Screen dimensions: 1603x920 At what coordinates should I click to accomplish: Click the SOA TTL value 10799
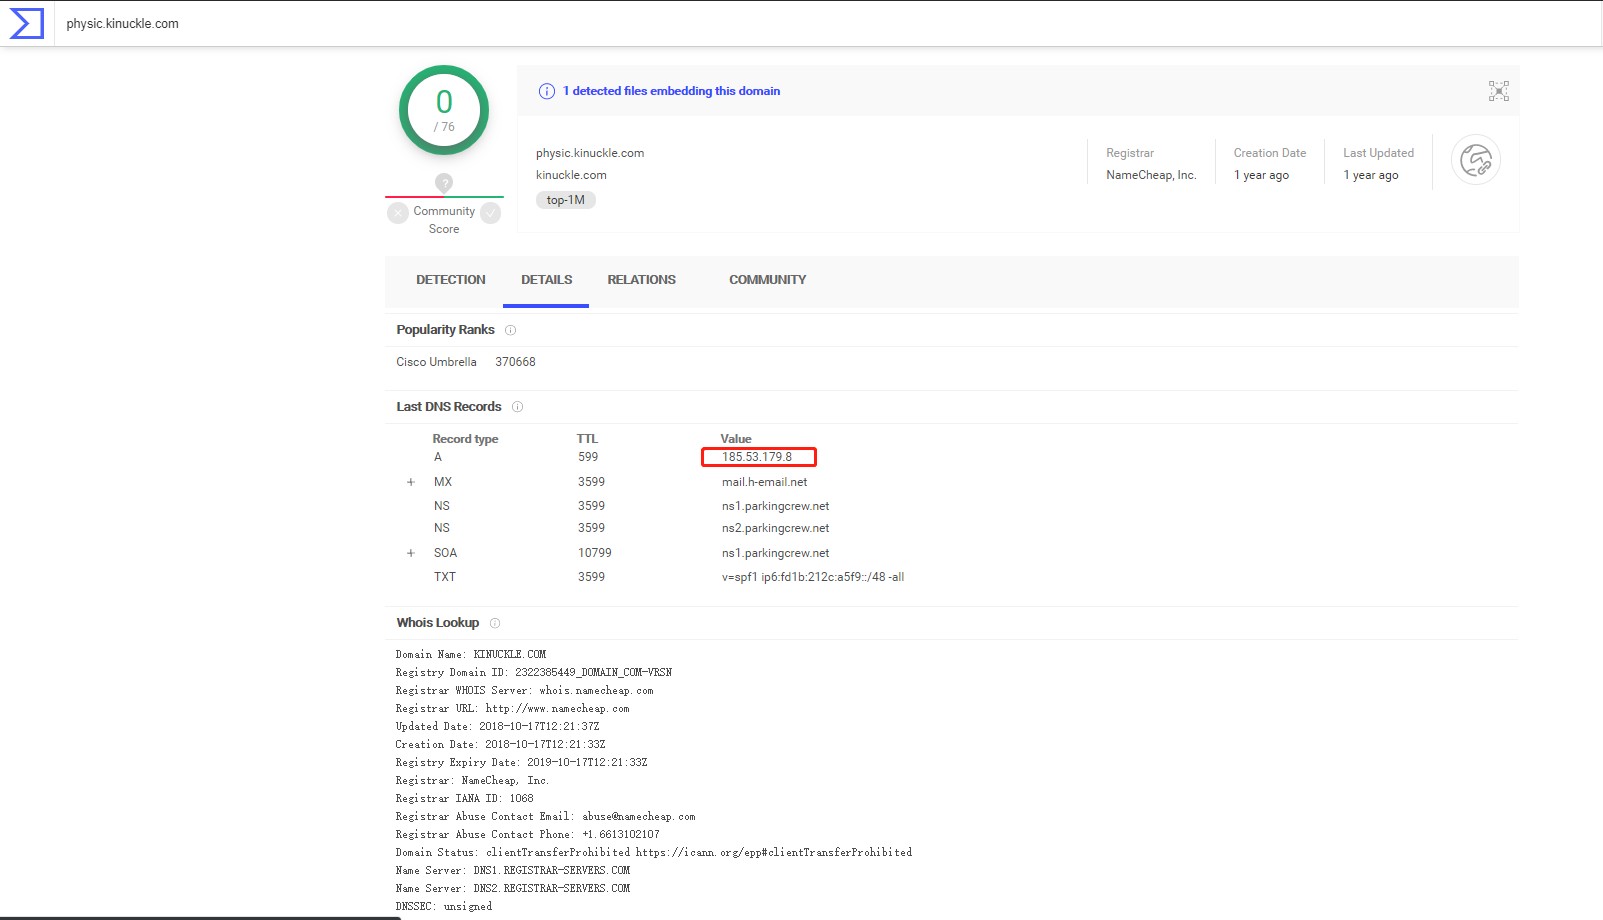tap(595, 553)
